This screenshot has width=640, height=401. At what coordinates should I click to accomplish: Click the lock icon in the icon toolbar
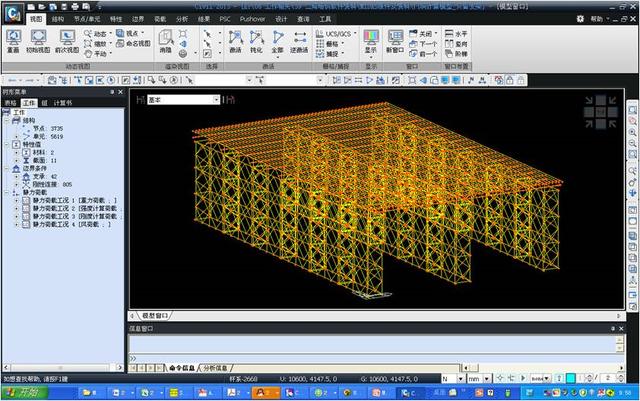click(510, 80)
